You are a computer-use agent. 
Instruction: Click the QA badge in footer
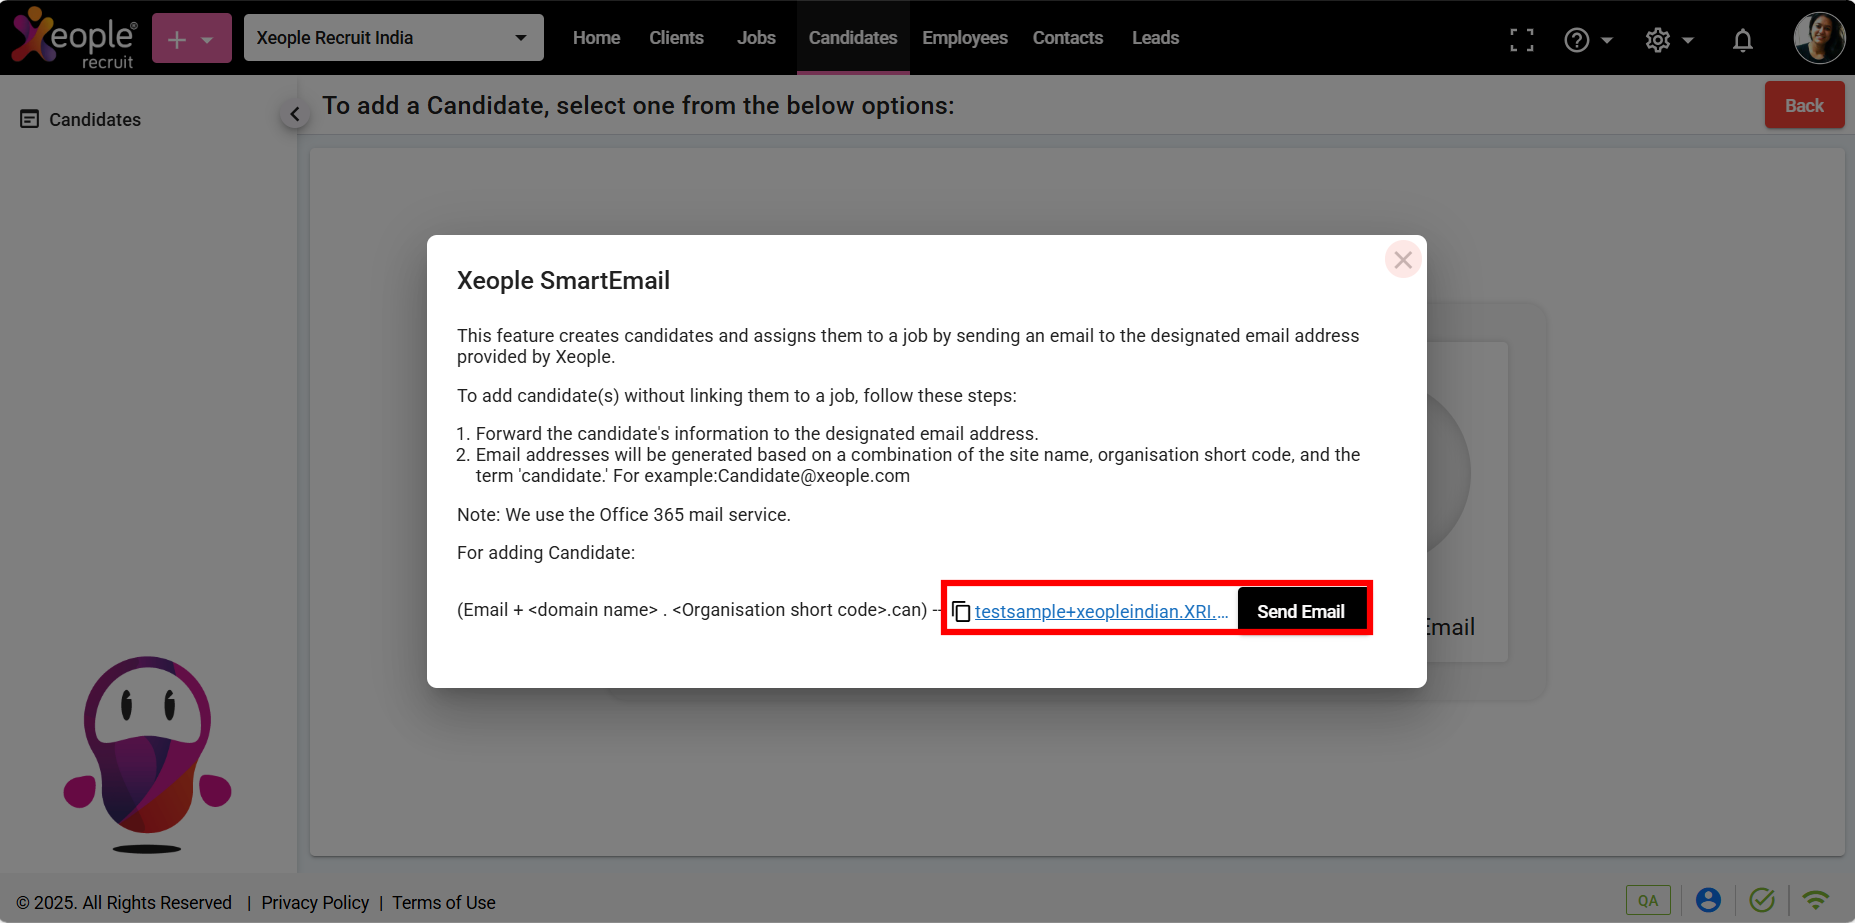click(x=1647, y=900)
